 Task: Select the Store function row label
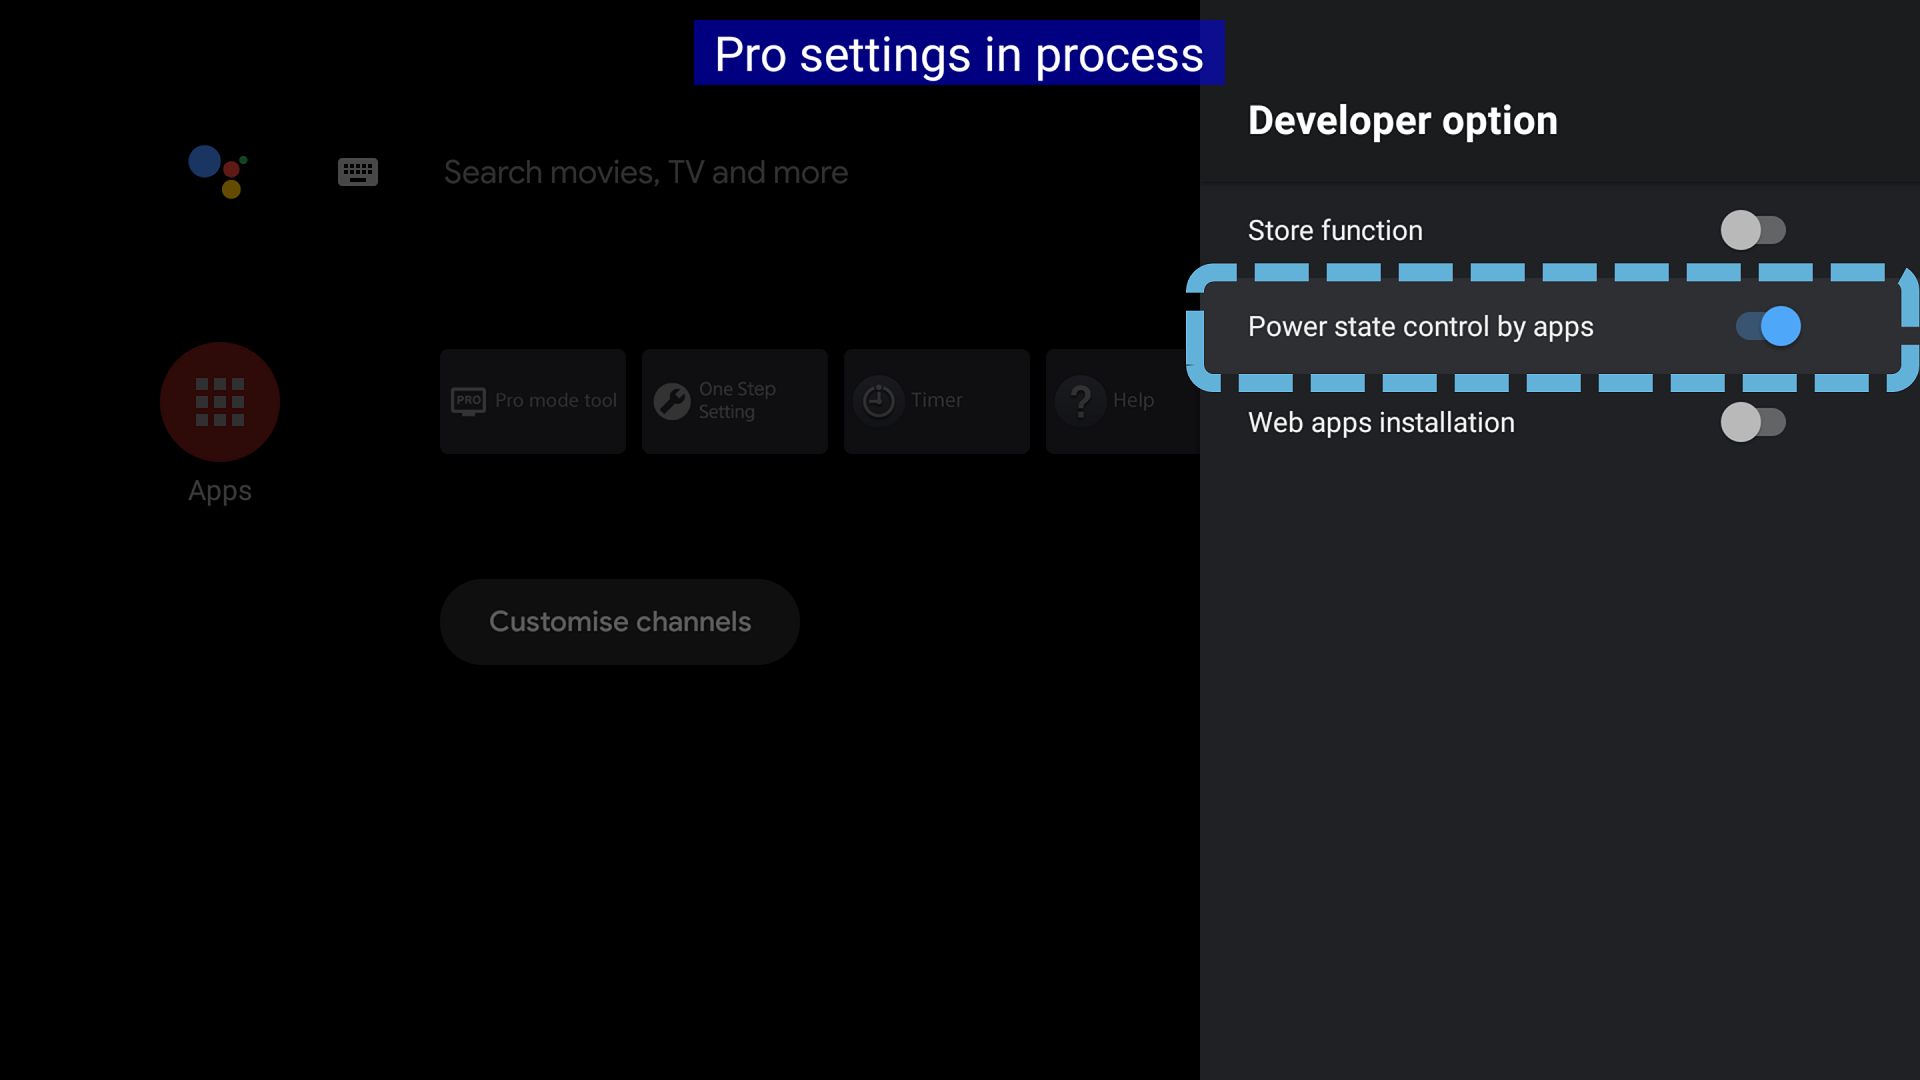[x=1335, y=230]
